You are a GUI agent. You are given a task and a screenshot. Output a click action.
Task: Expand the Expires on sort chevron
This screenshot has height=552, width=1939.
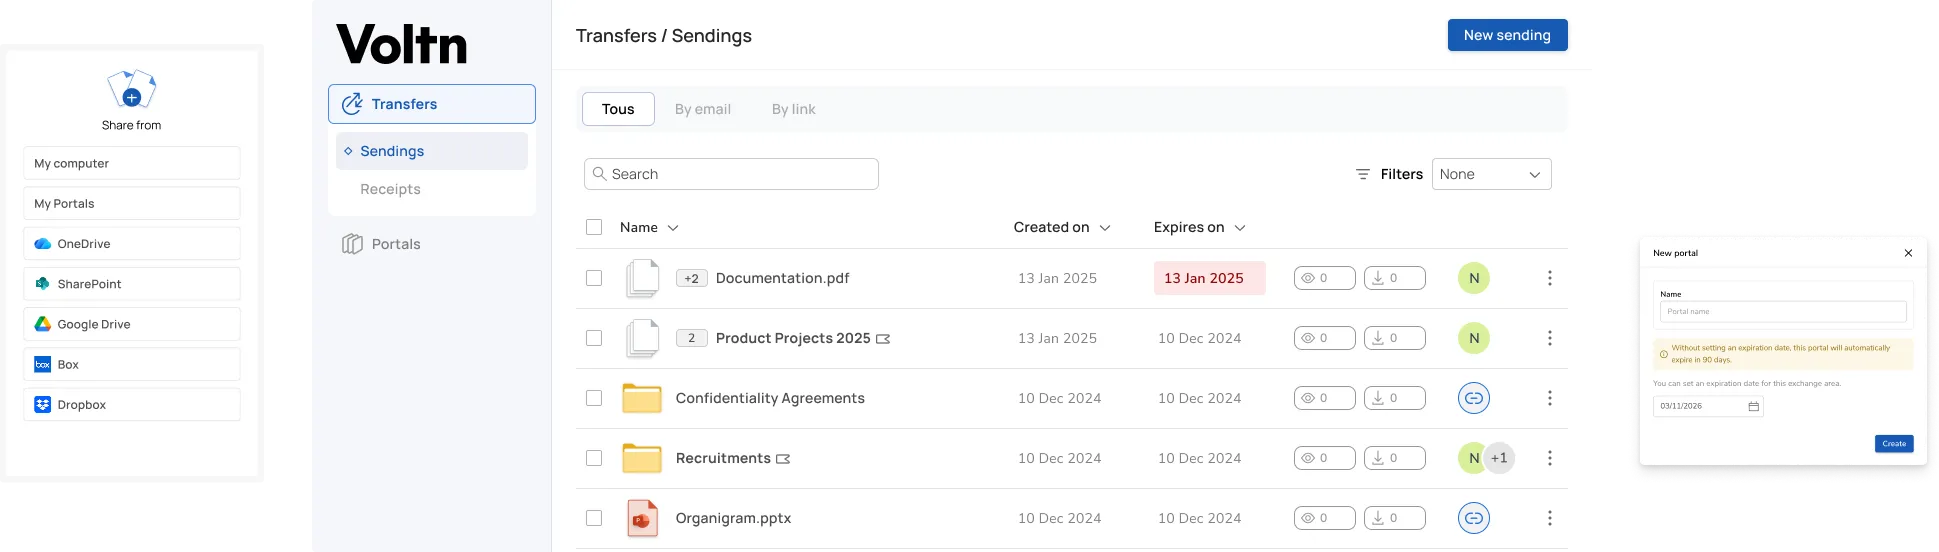[1240, 228]
